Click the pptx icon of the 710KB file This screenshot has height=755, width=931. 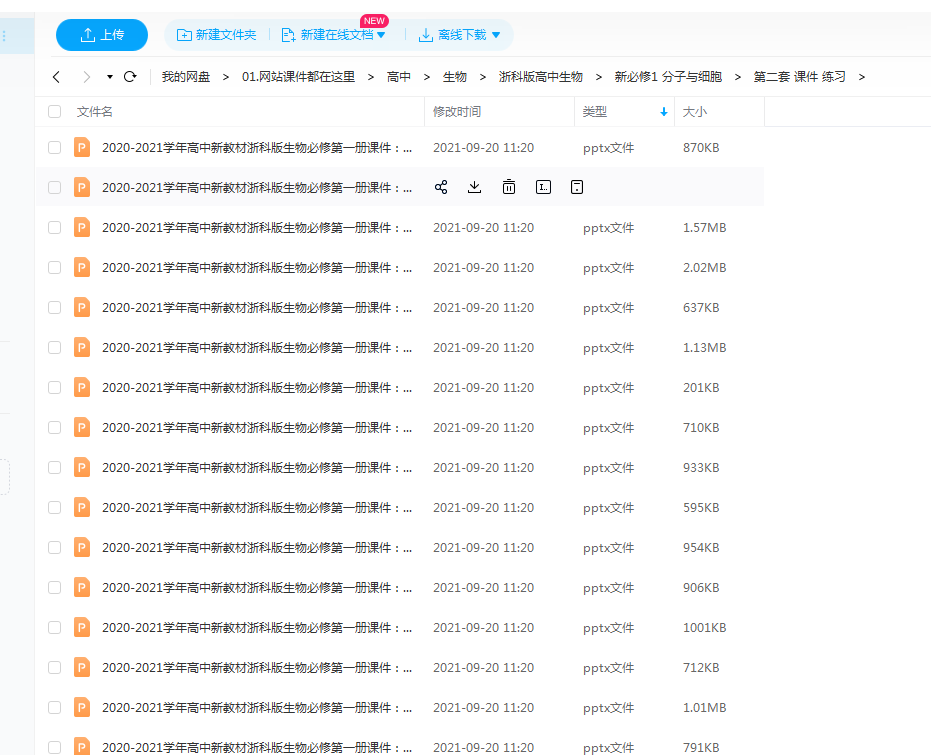82,427
